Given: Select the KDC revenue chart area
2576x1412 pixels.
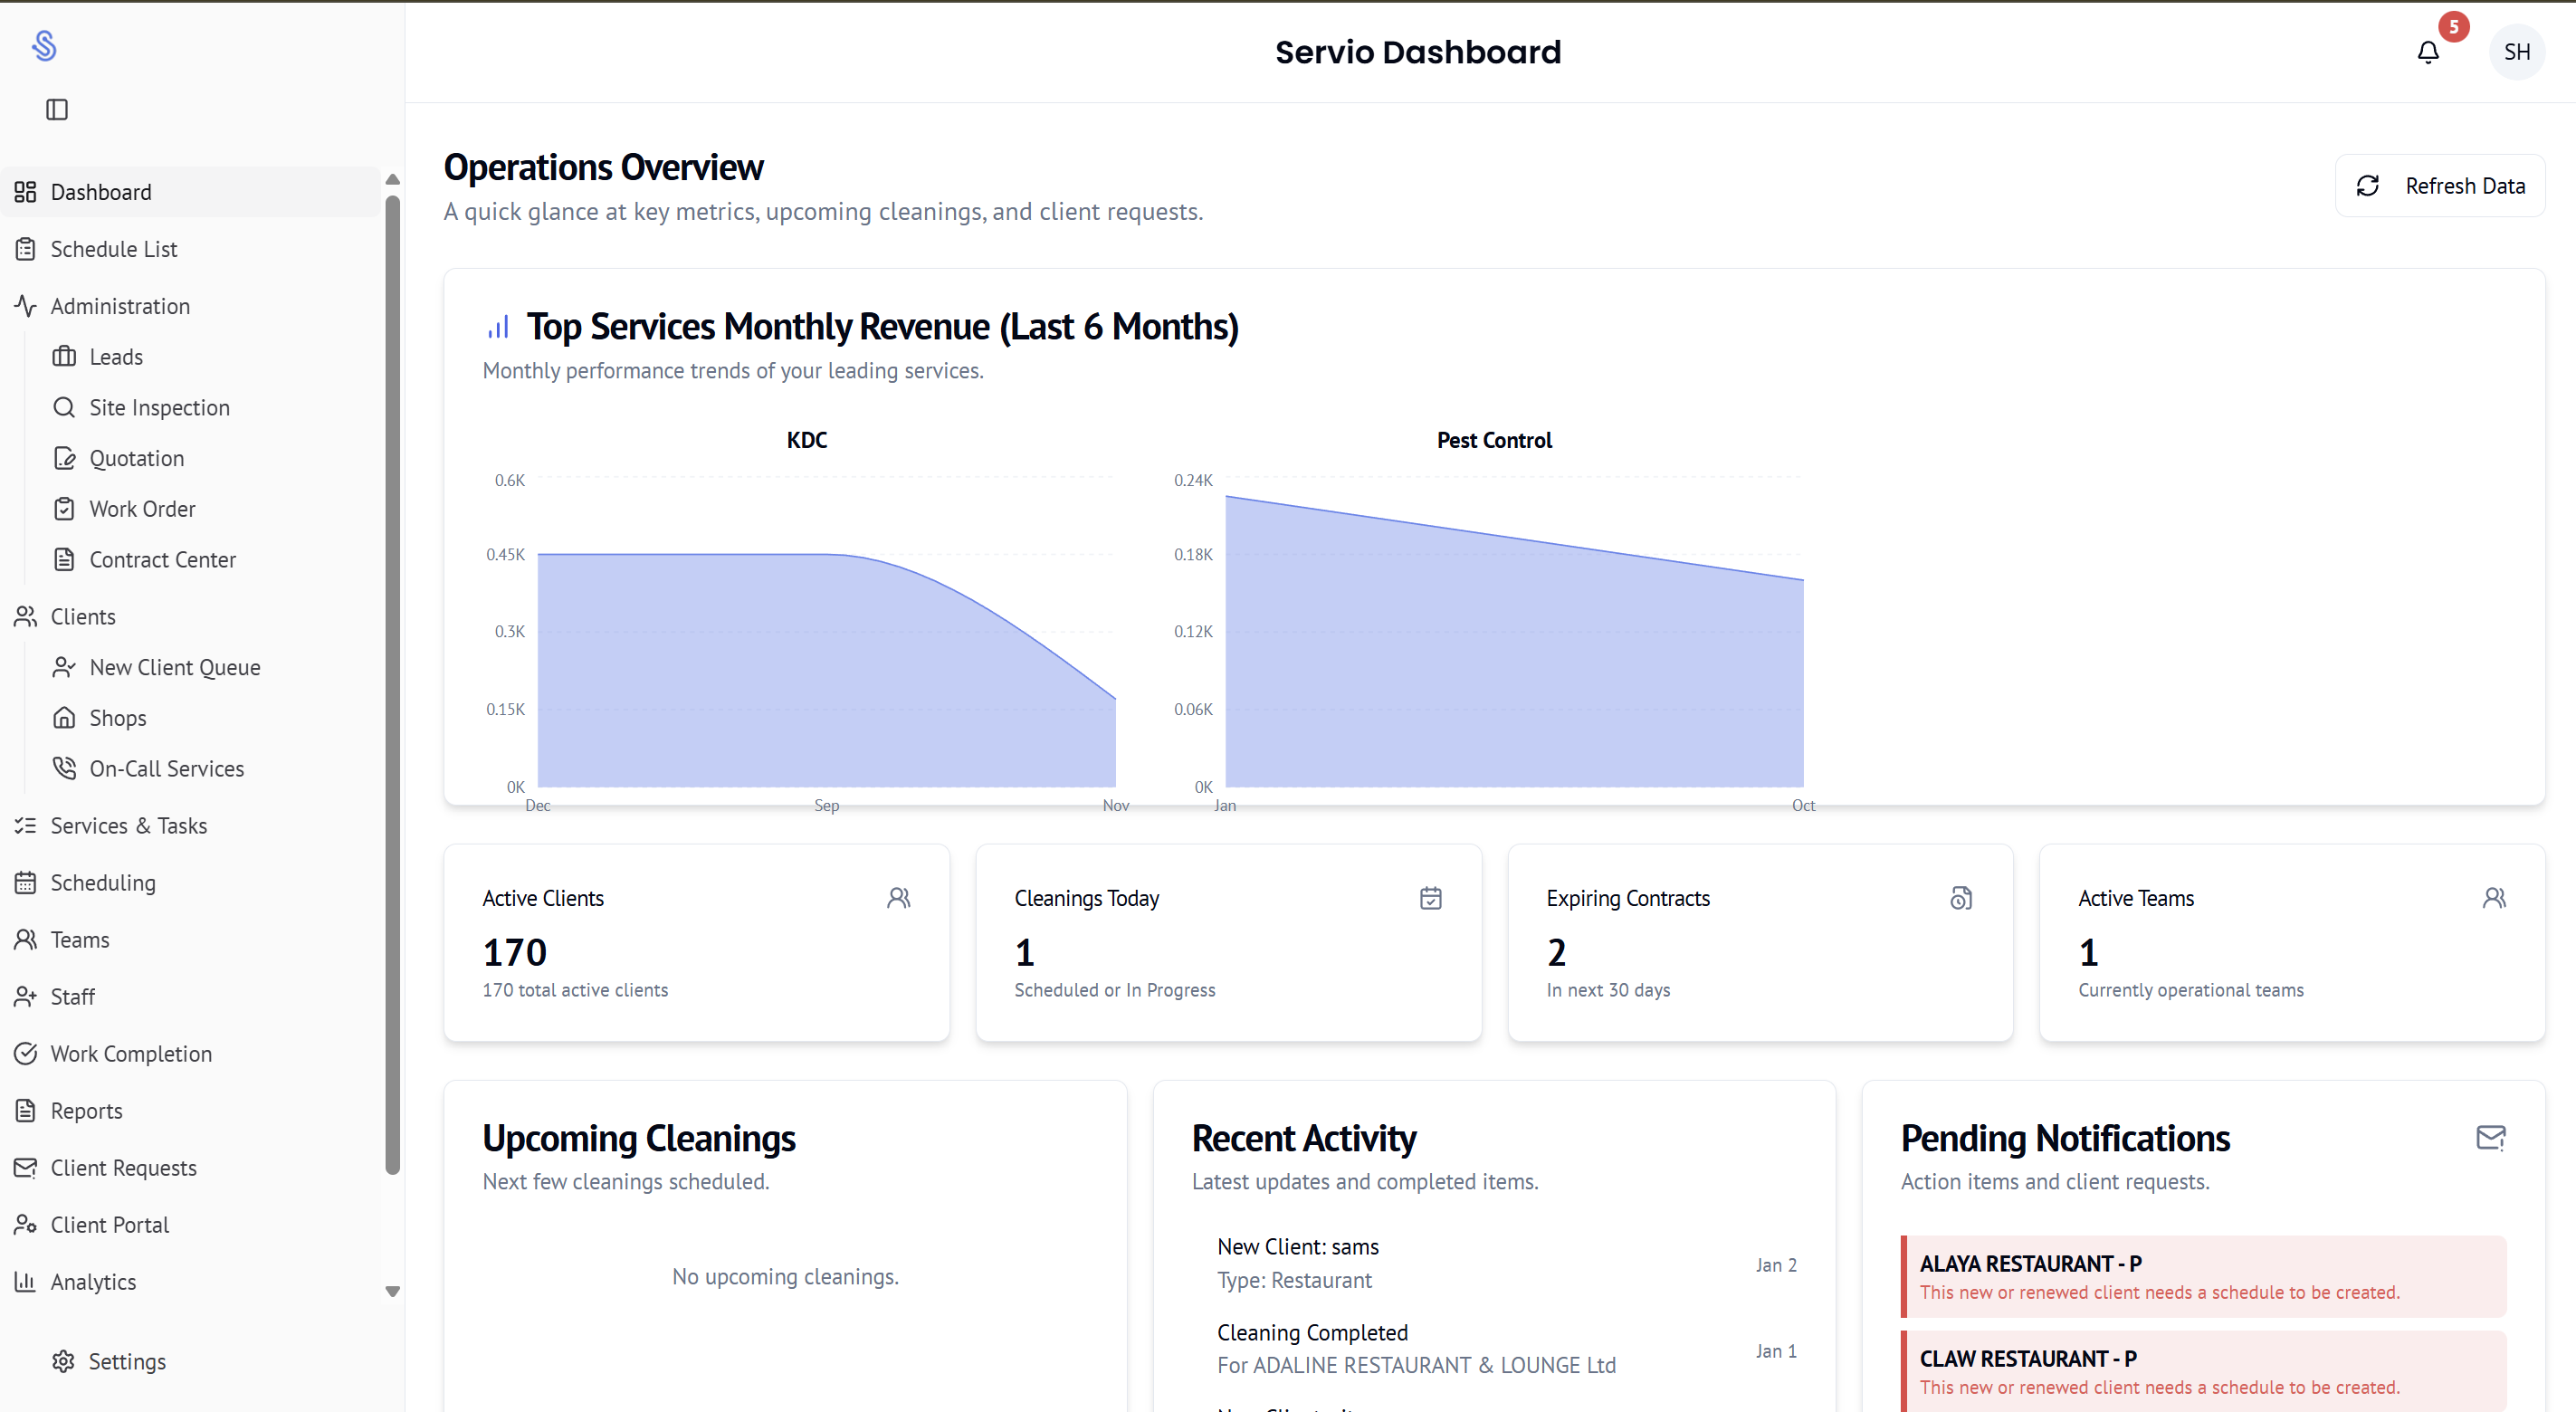Looking at the screenshot, I should pos(826,670).
